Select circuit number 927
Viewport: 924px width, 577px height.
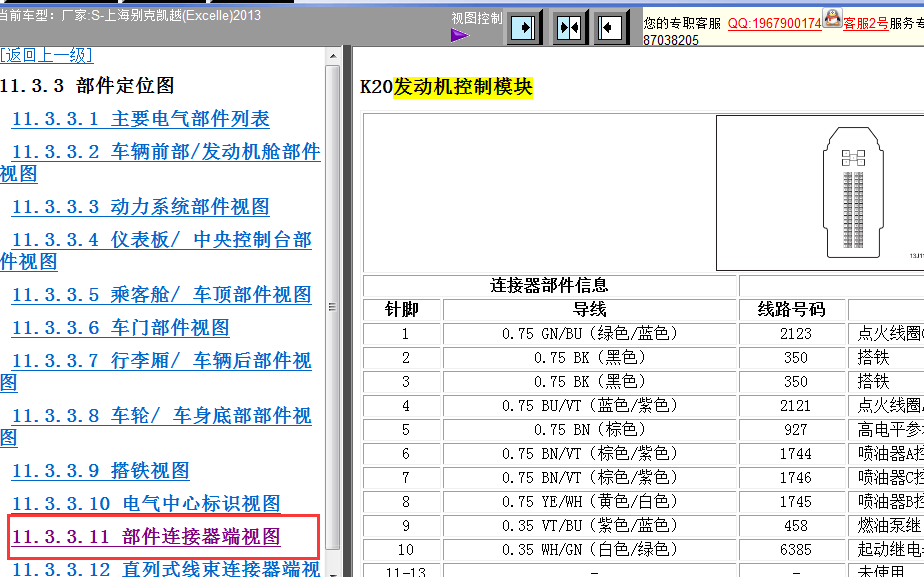click(796, 430)
